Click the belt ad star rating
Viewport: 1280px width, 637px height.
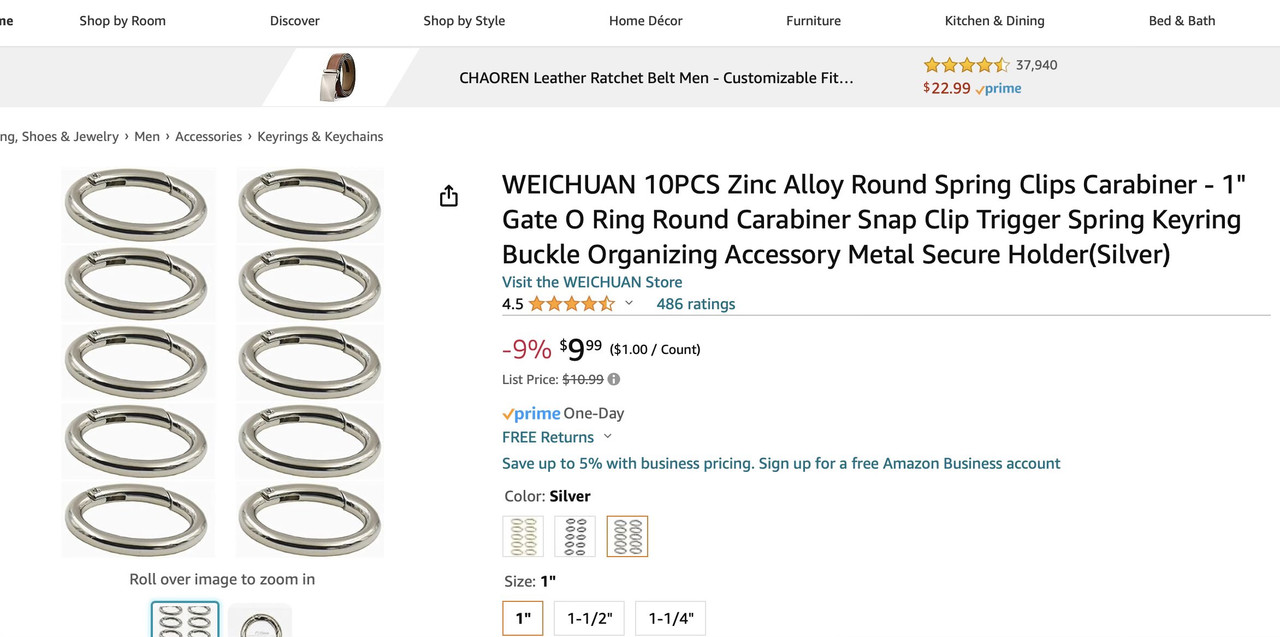(x=966, y=65)
